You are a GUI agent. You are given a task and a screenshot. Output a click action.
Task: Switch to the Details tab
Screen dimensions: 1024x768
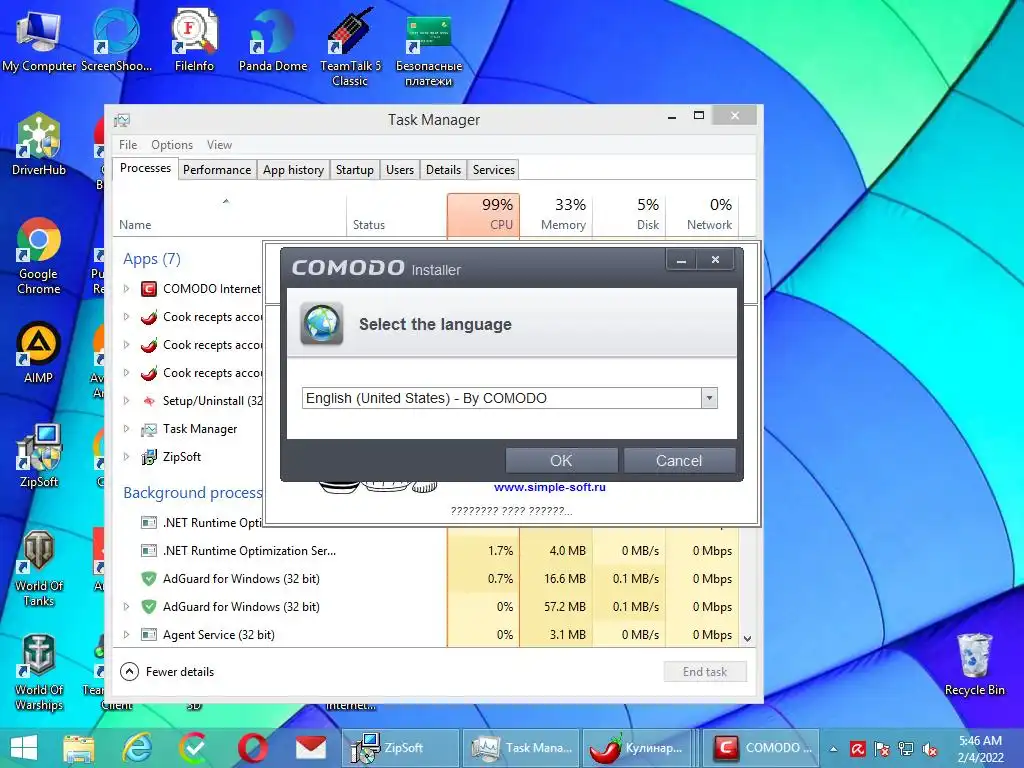pyautogui.click(x=443, y=170)
